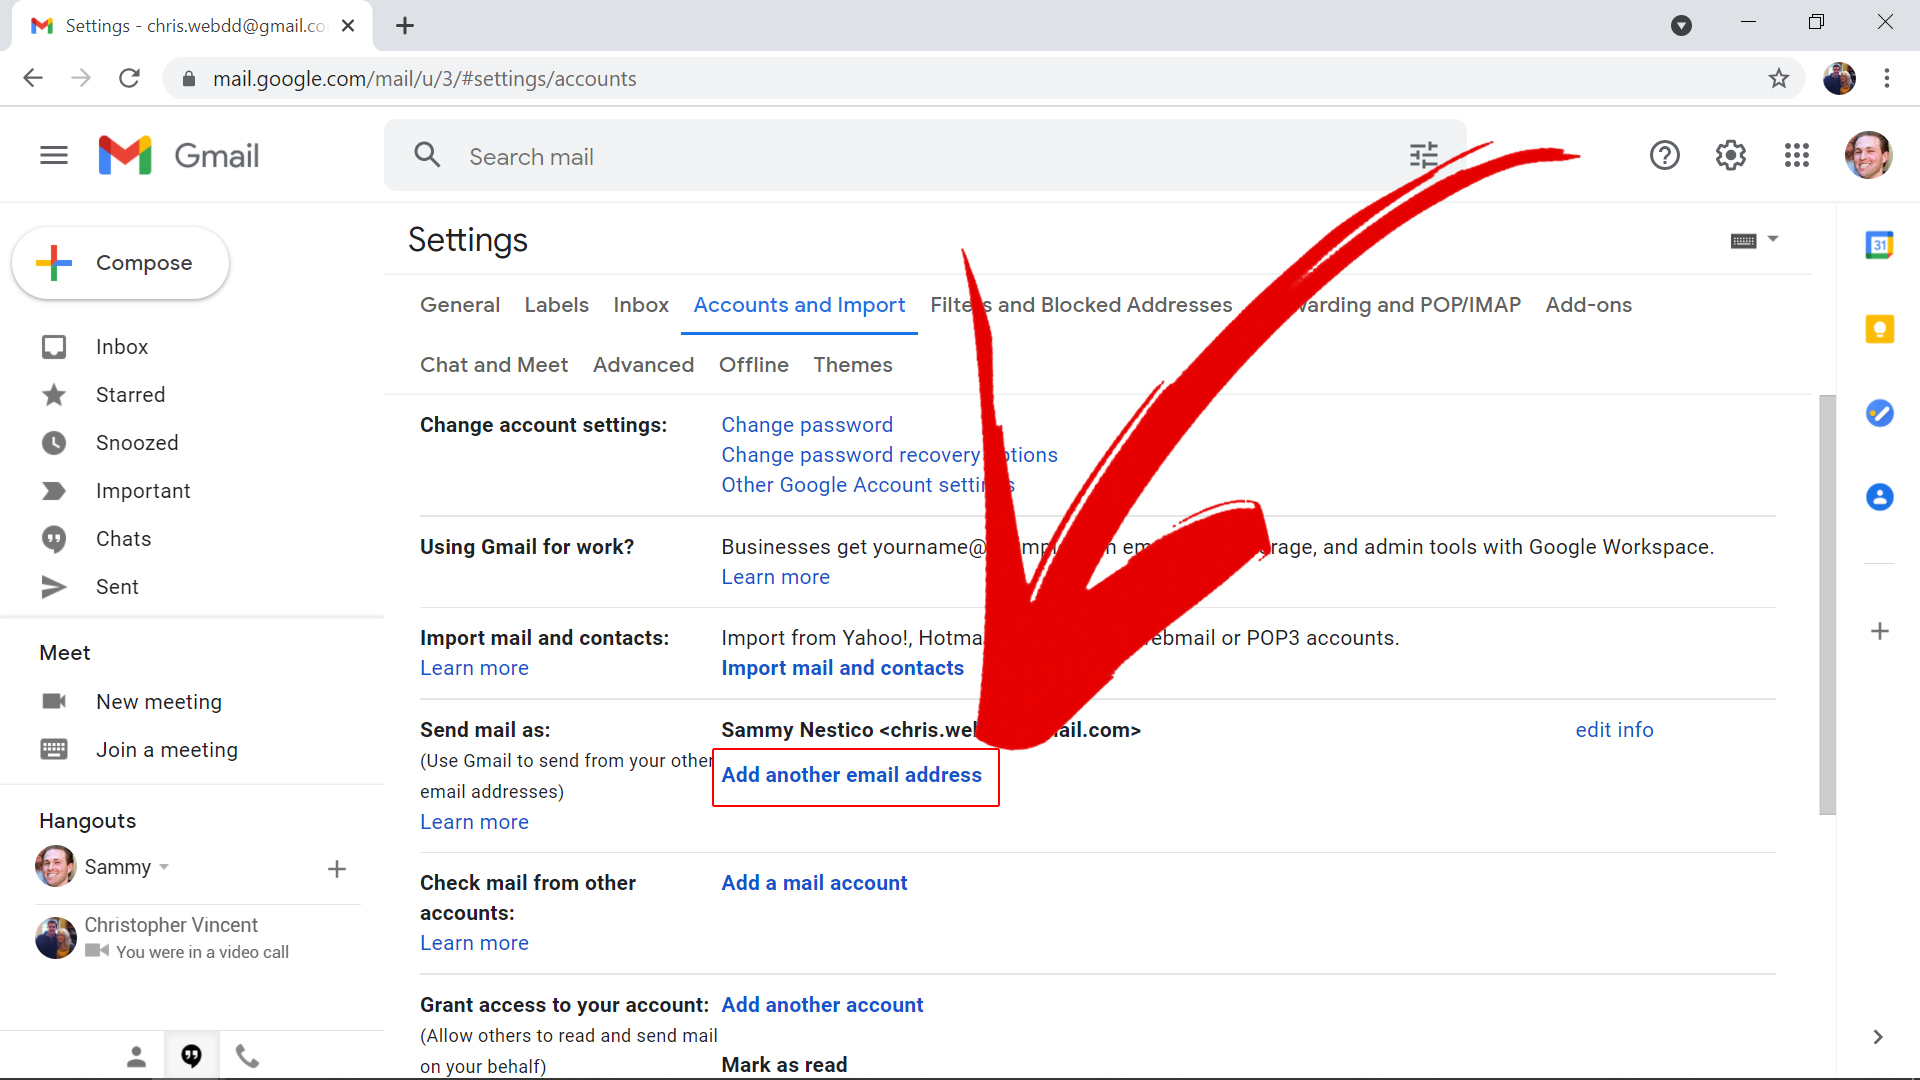The image size is (1920, 1080).
Task: Click Learn more under Send mail as
Action: pos(474,822)
